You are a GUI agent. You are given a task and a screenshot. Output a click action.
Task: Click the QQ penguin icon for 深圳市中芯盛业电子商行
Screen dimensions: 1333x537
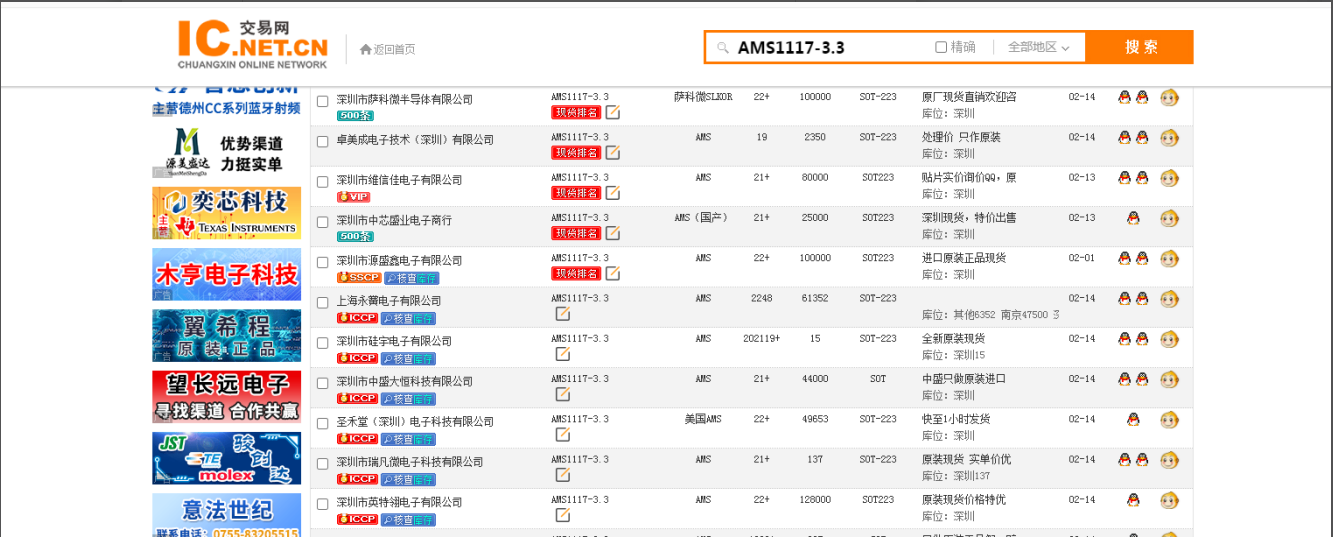1133,218
